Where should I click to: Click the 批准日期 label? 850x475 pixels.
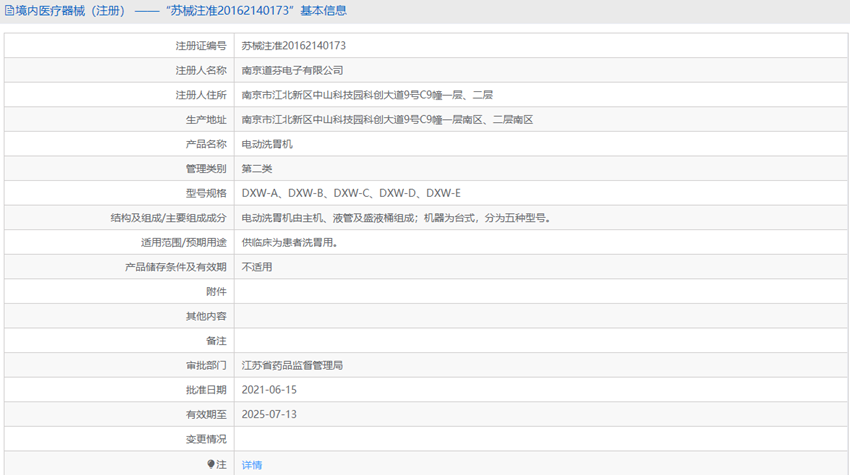tap(206, 390)
